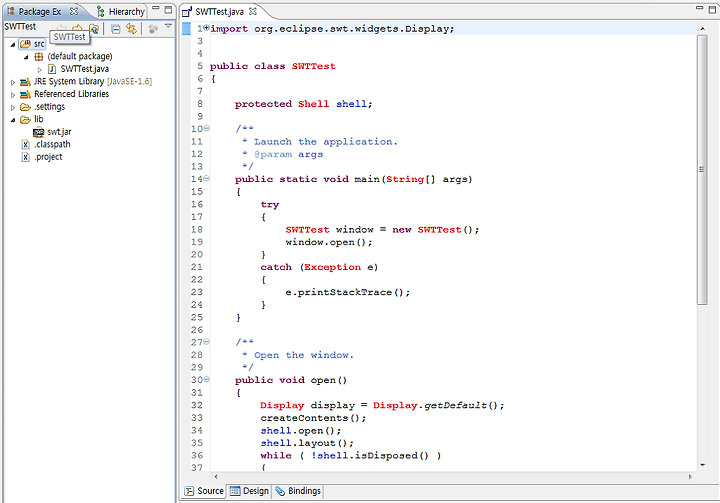Click 'window.open();' on line 19
The height and width of the screenshot is (503, 720).
329,242
